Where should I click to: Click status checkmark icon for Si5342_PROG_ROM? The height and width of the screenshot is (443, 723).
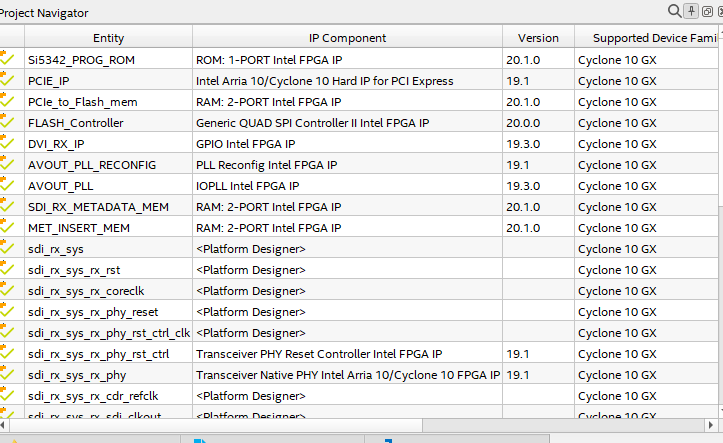click(x=8, y=59)
